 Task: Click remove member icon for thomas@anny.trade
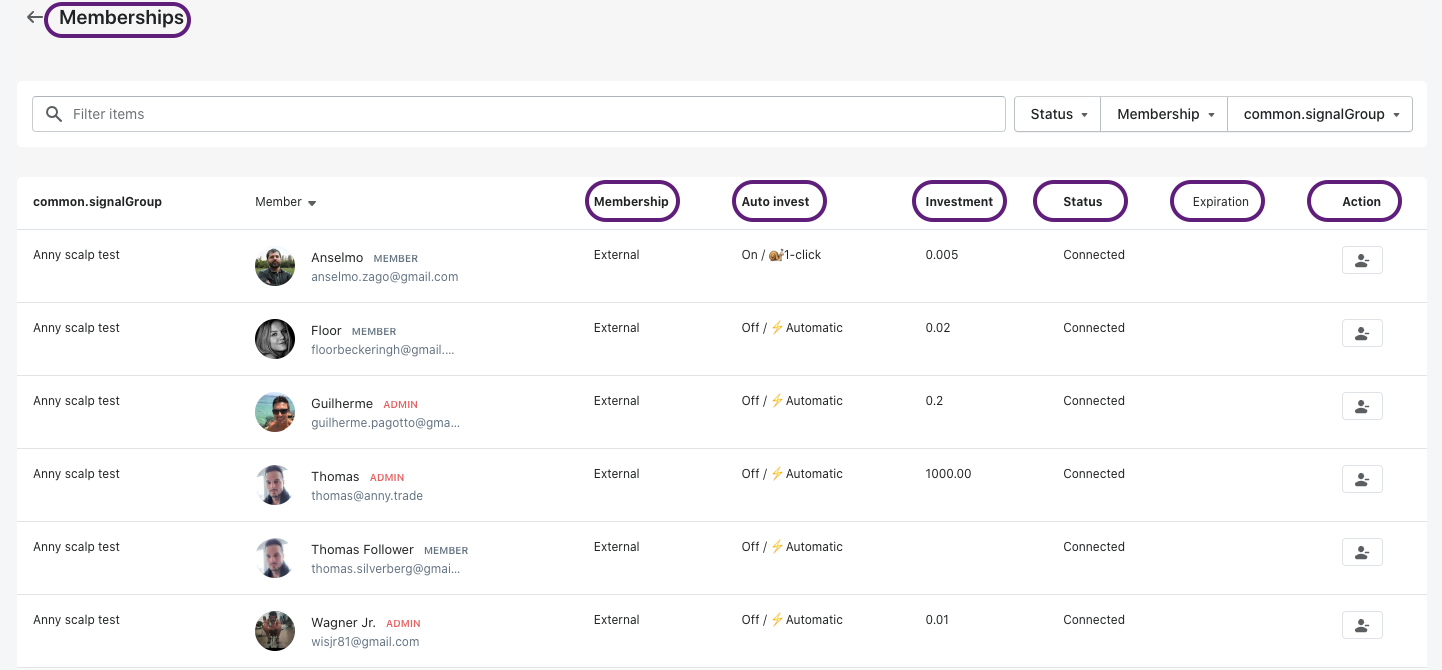pos(1361,479)
